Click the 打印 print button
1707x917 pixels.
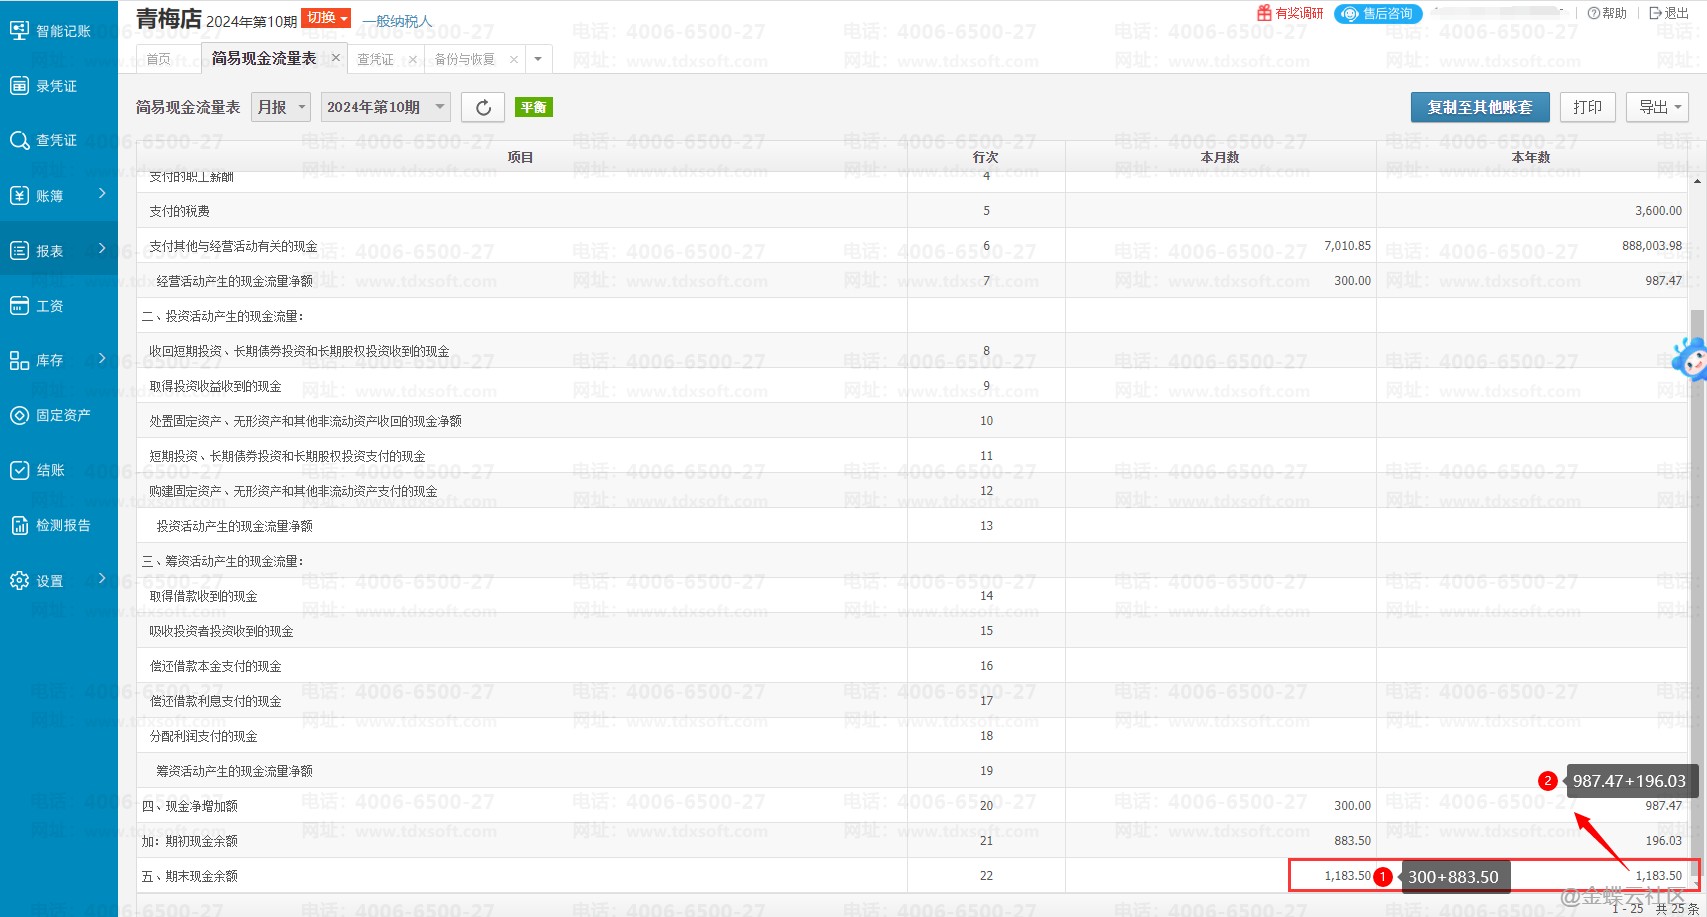[1588, 107]
